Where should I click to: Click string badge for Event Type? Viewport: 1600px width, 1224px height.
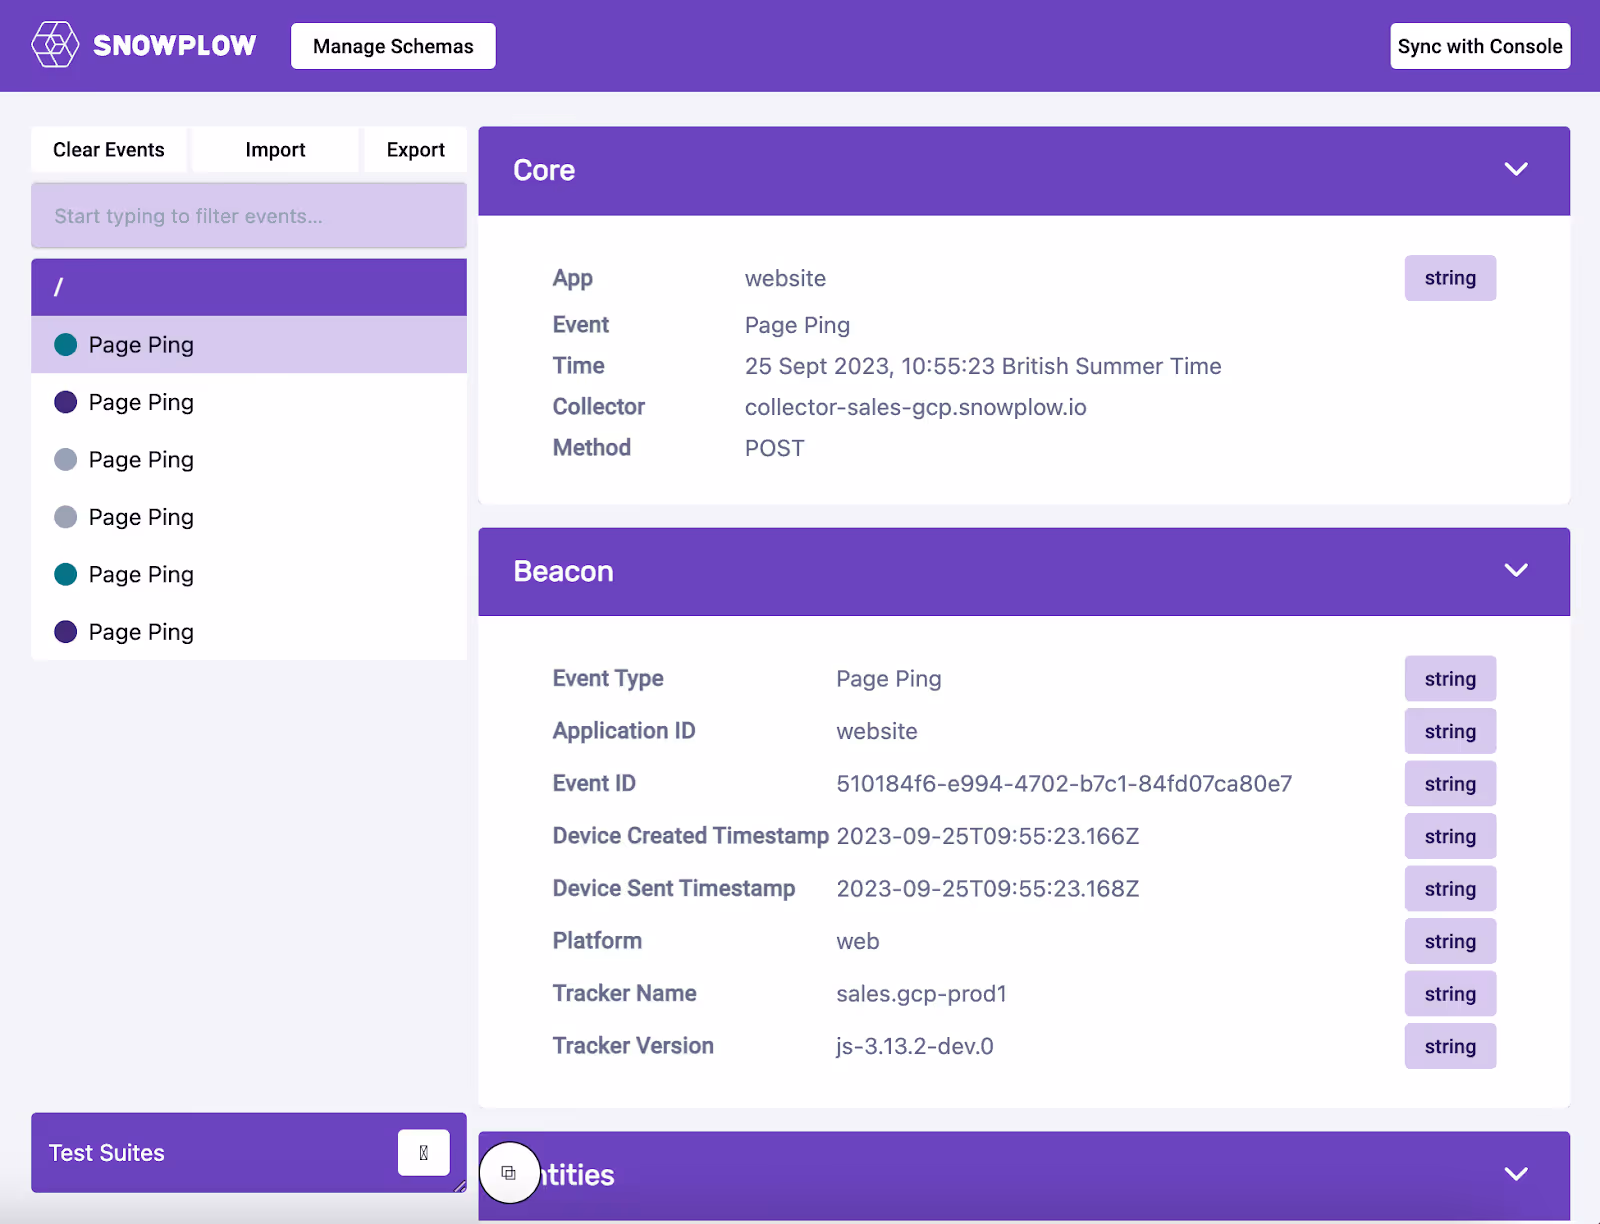(x=1450, y=679)
